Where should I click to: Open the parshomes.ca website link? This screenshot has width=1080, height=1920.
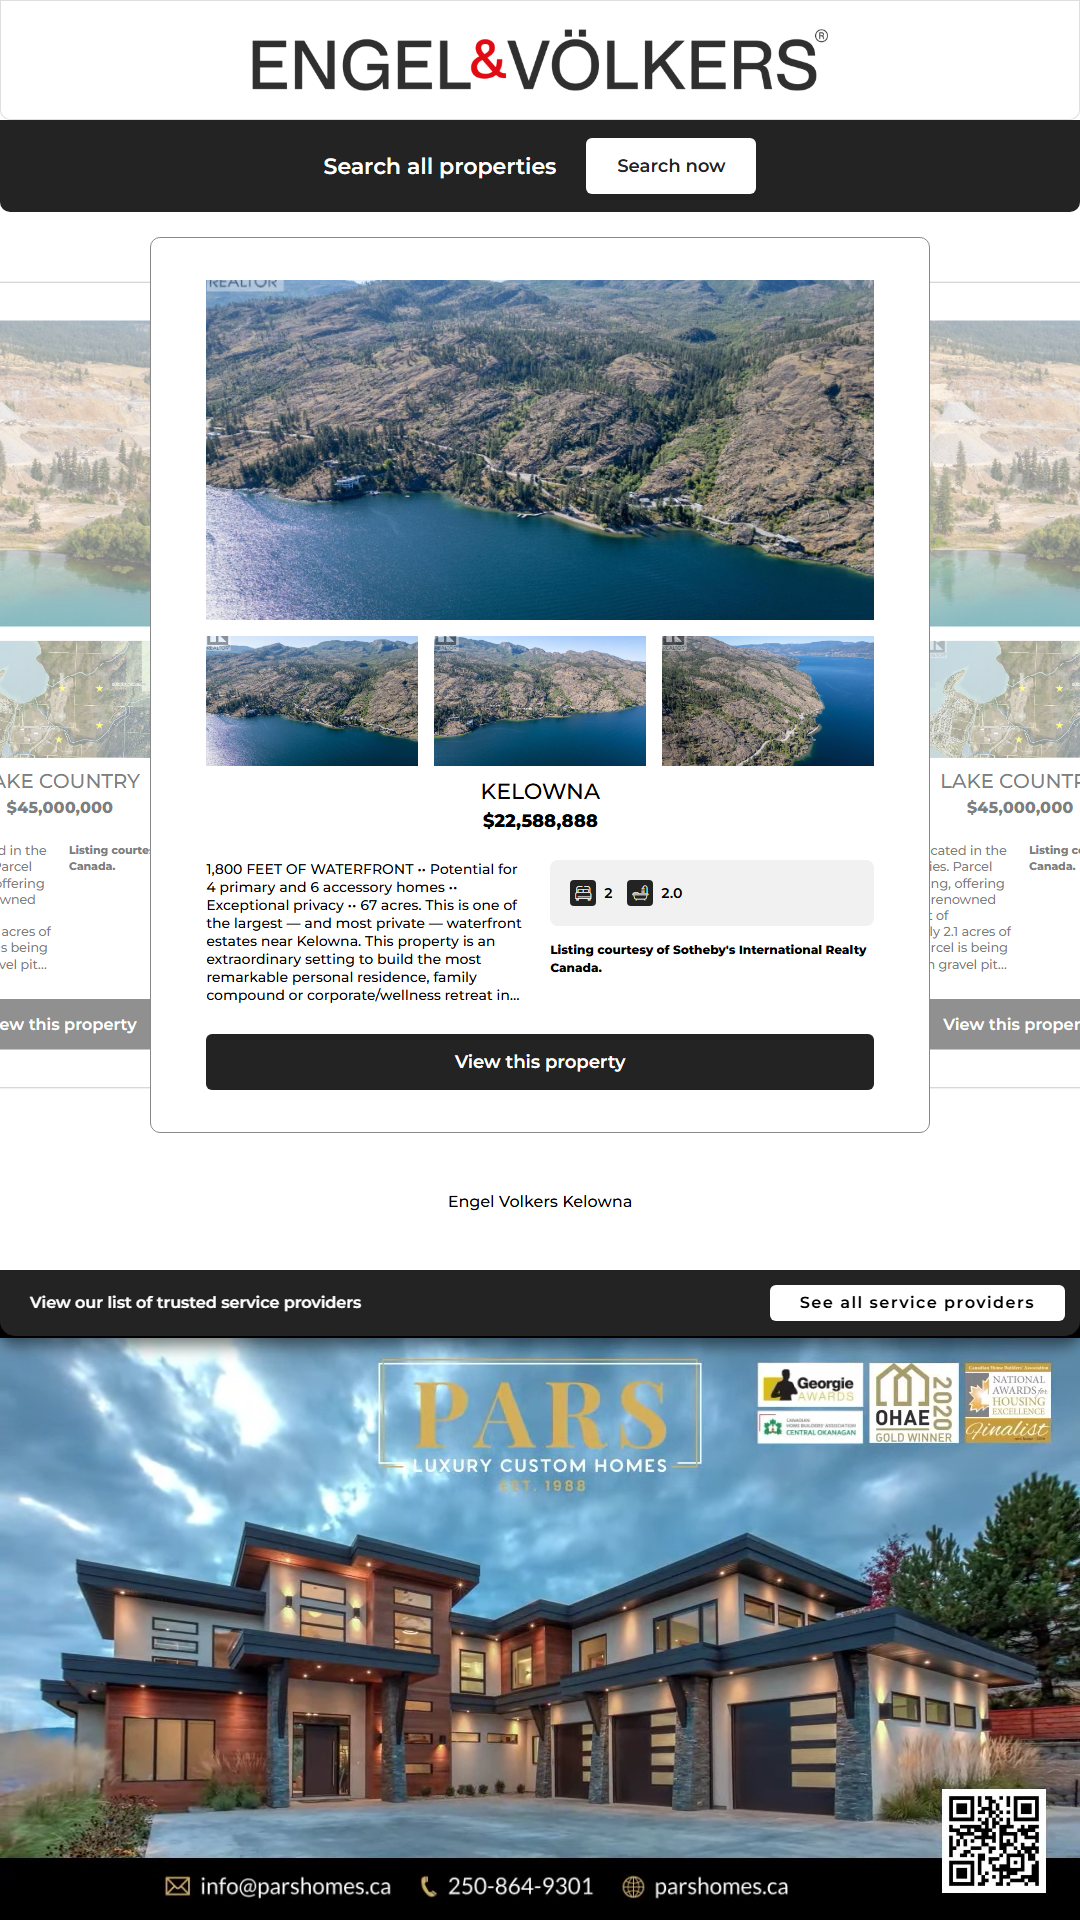[x=720, y=1886]
